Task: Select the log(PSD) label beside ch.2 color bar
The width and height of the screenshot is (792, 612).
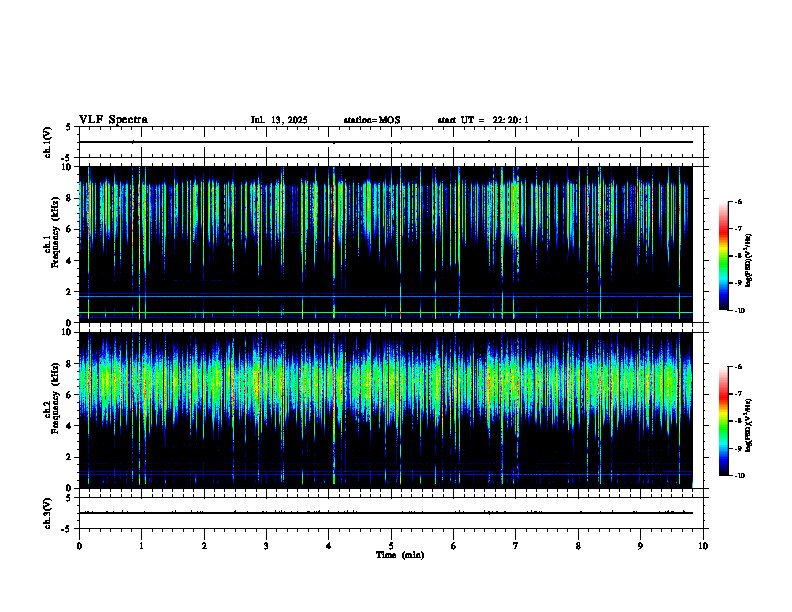Action: coord(749,425)
